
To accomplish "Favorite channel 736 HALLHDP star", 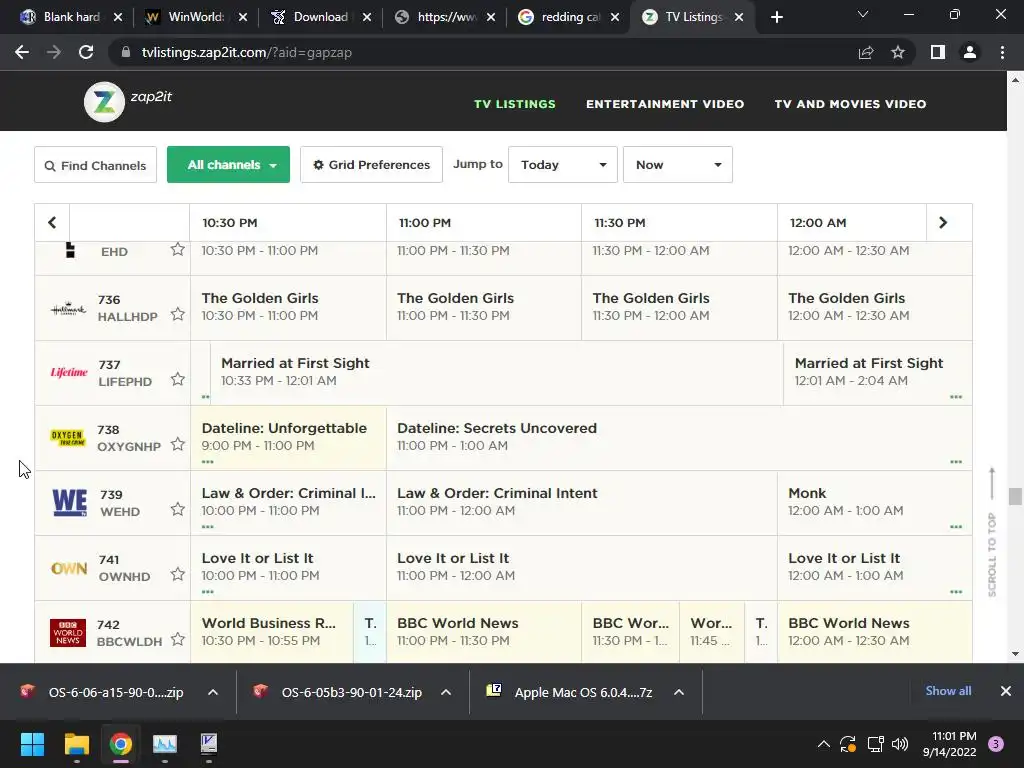I will coord(178,314).
